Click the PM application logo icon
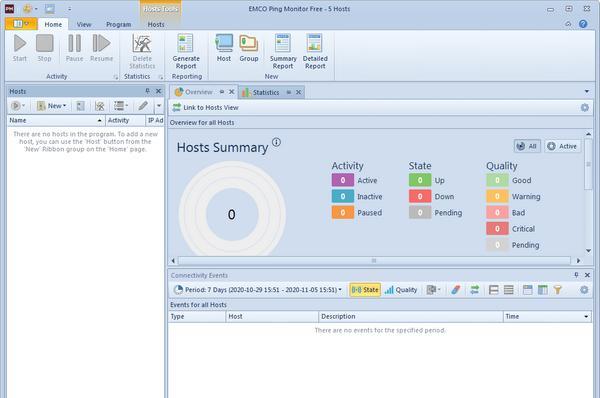Viewport: 600px width, 398px height. (9, 8)
